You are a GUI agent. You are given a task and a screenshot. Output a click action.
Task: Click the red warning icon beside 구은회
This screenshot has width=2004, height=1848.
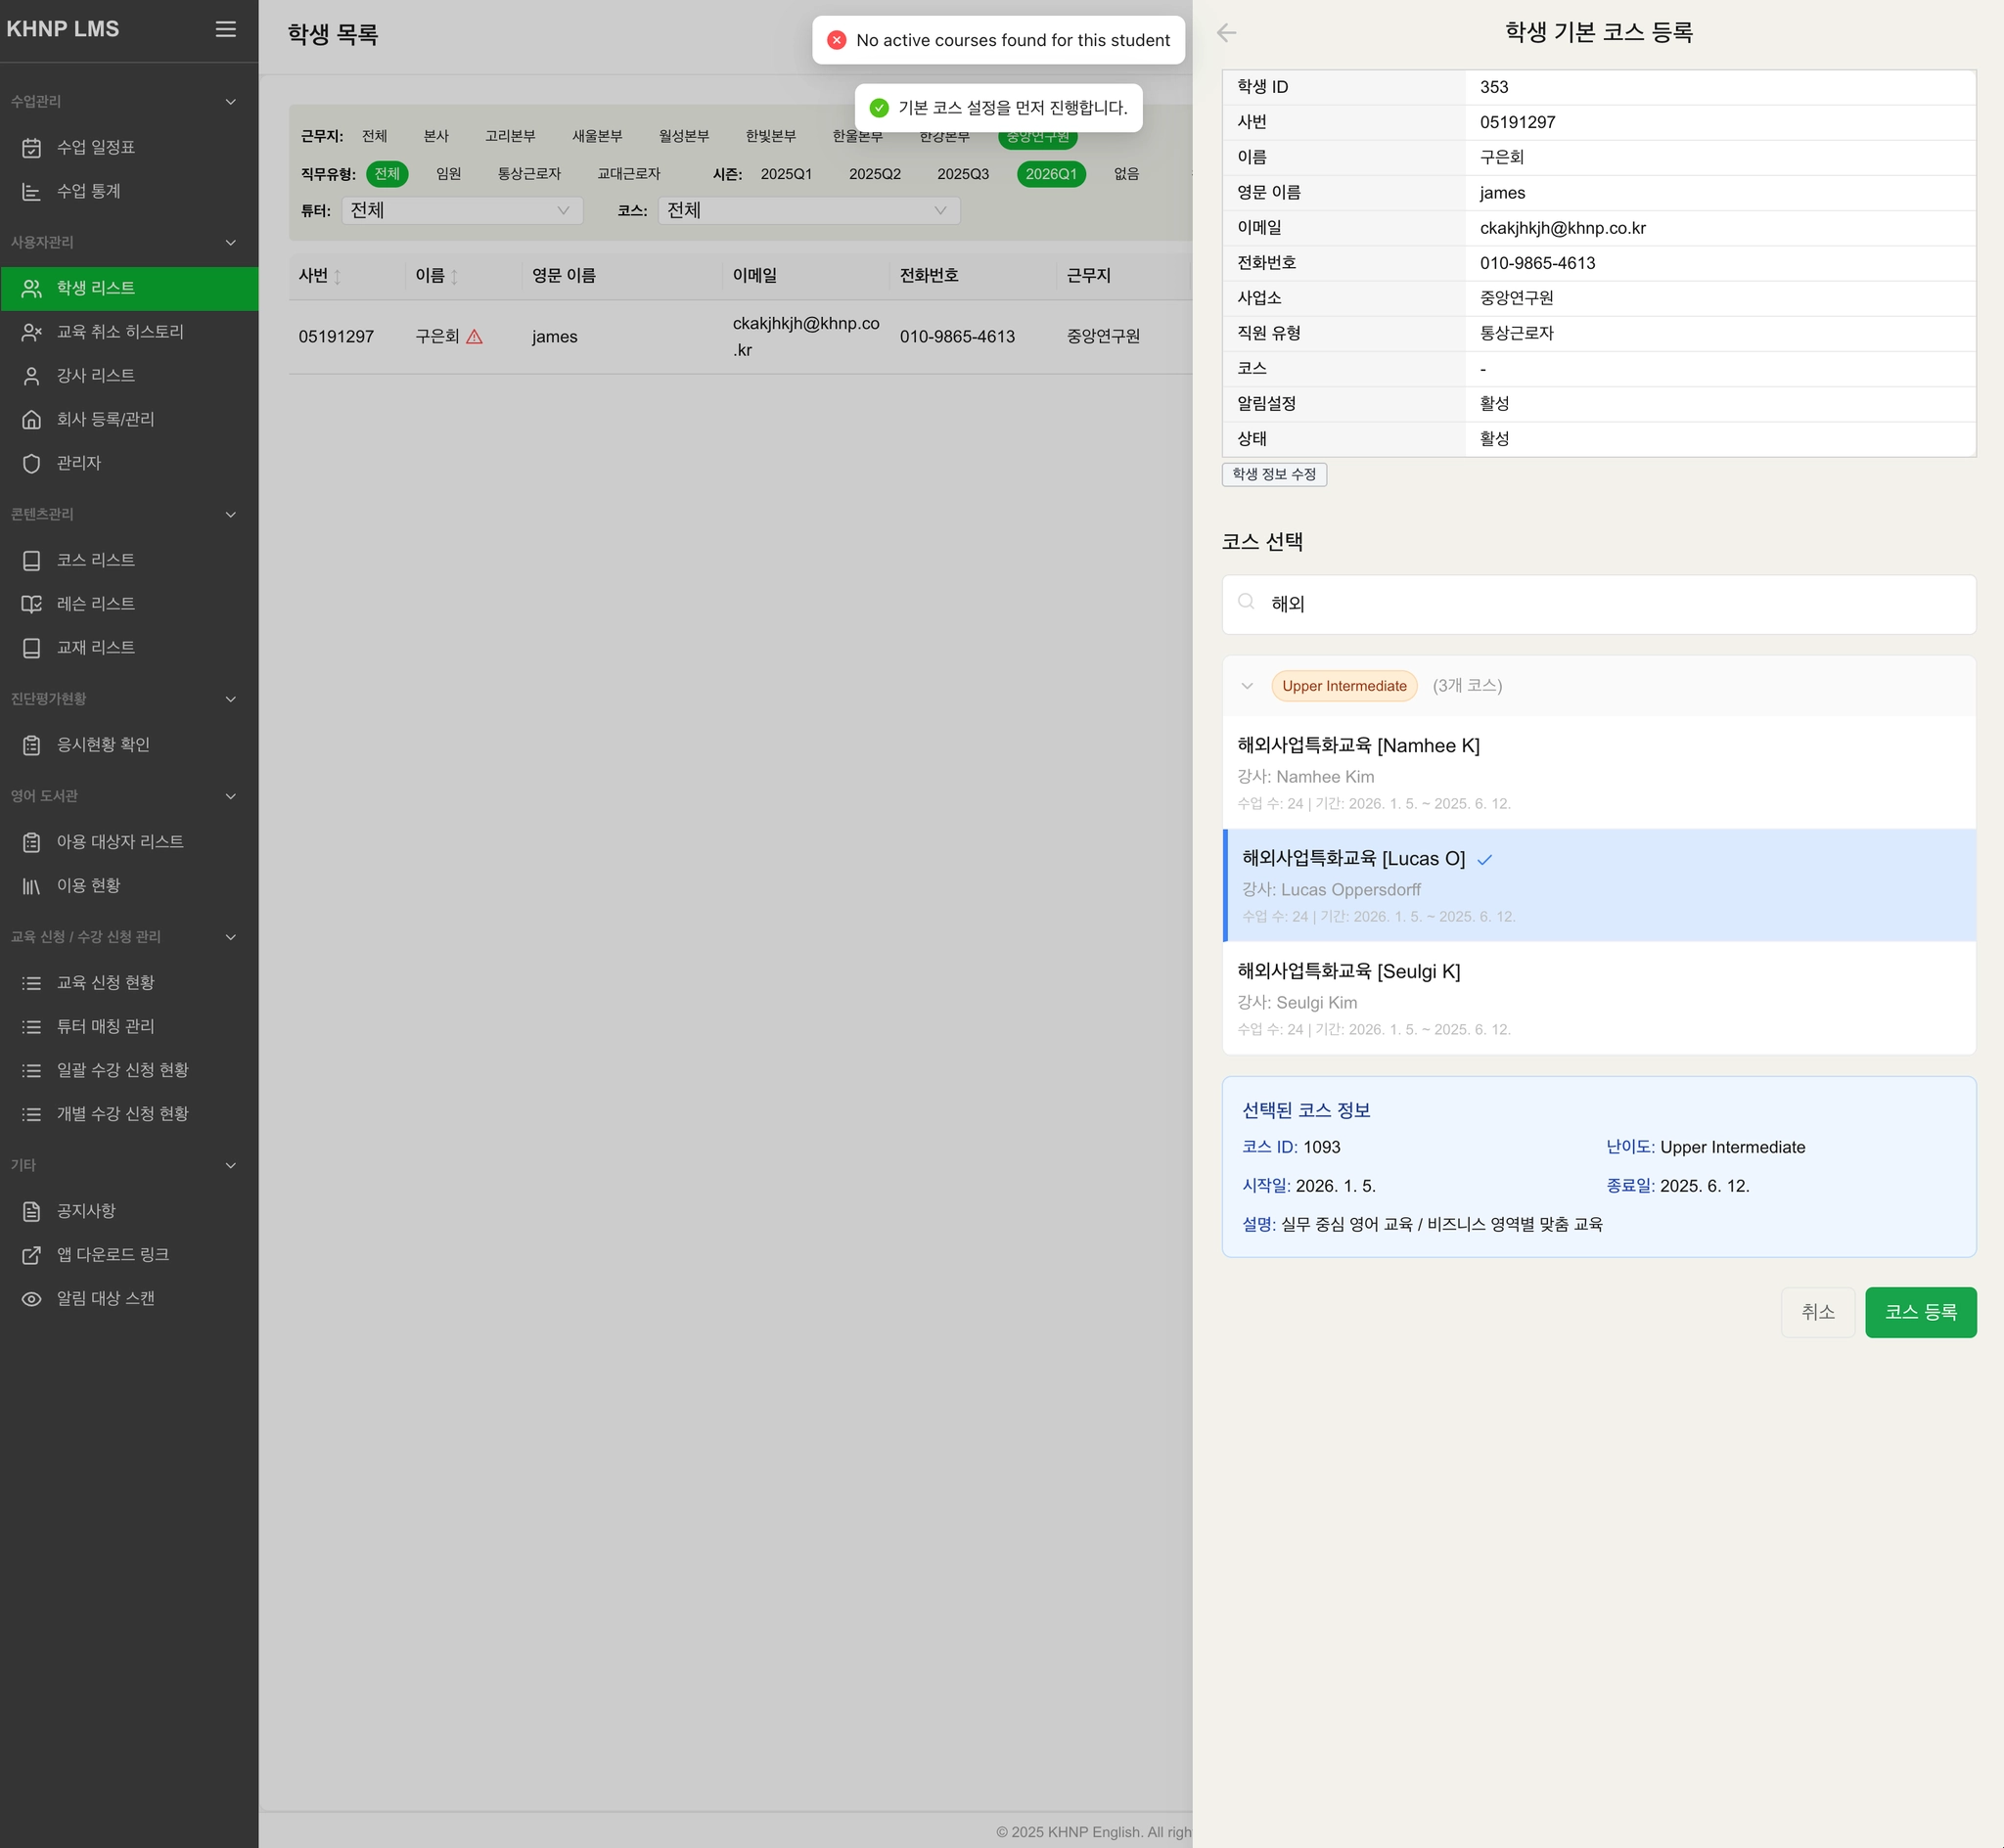coord(475,337)
